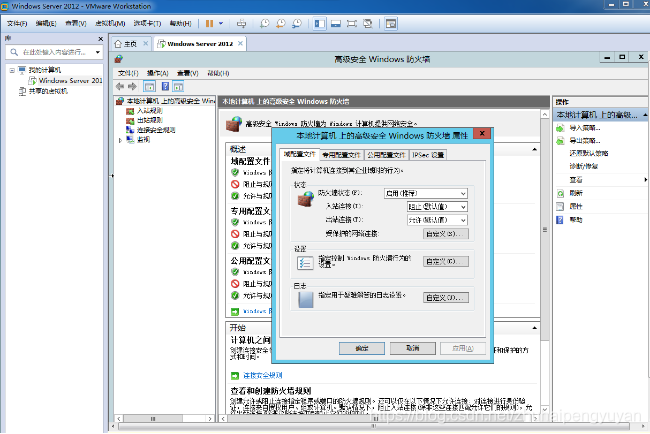Close the firewall properties dialog

pyautogui.click(x=482, y=133)
